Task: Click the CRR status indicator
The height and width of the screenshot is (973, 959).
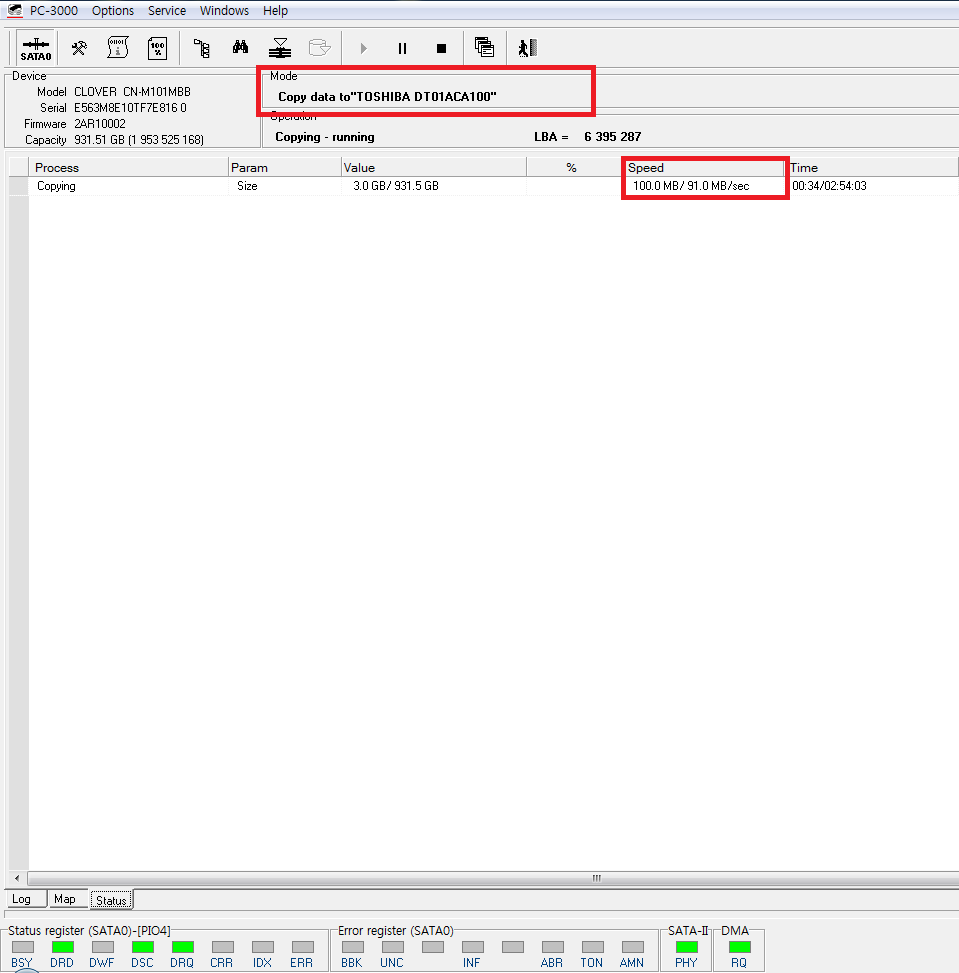Action: pos(222,947)
